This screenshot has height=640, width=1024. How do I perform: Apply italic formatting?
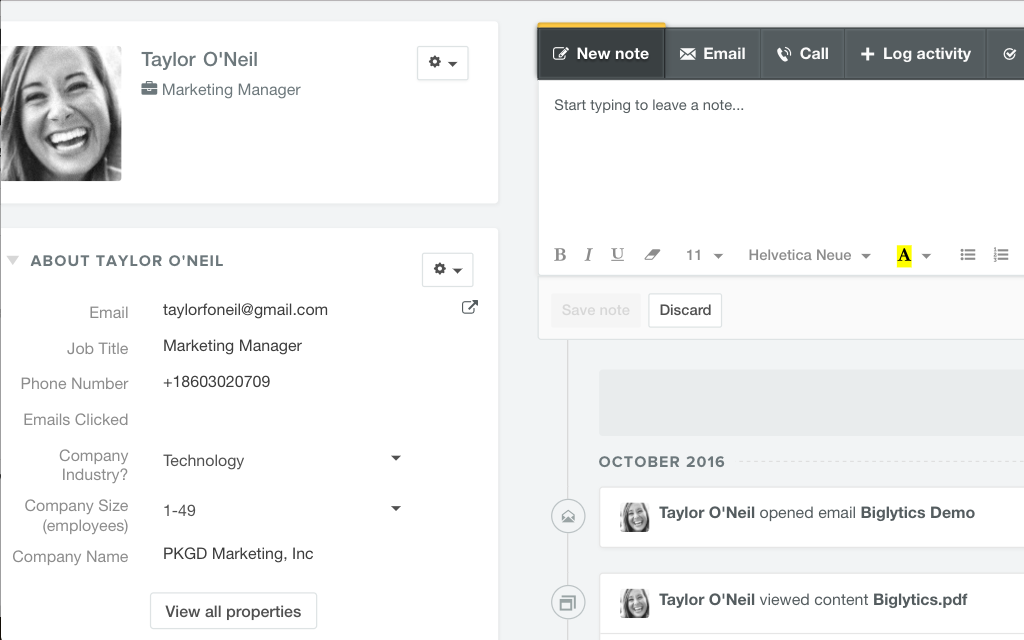(588, 254)
